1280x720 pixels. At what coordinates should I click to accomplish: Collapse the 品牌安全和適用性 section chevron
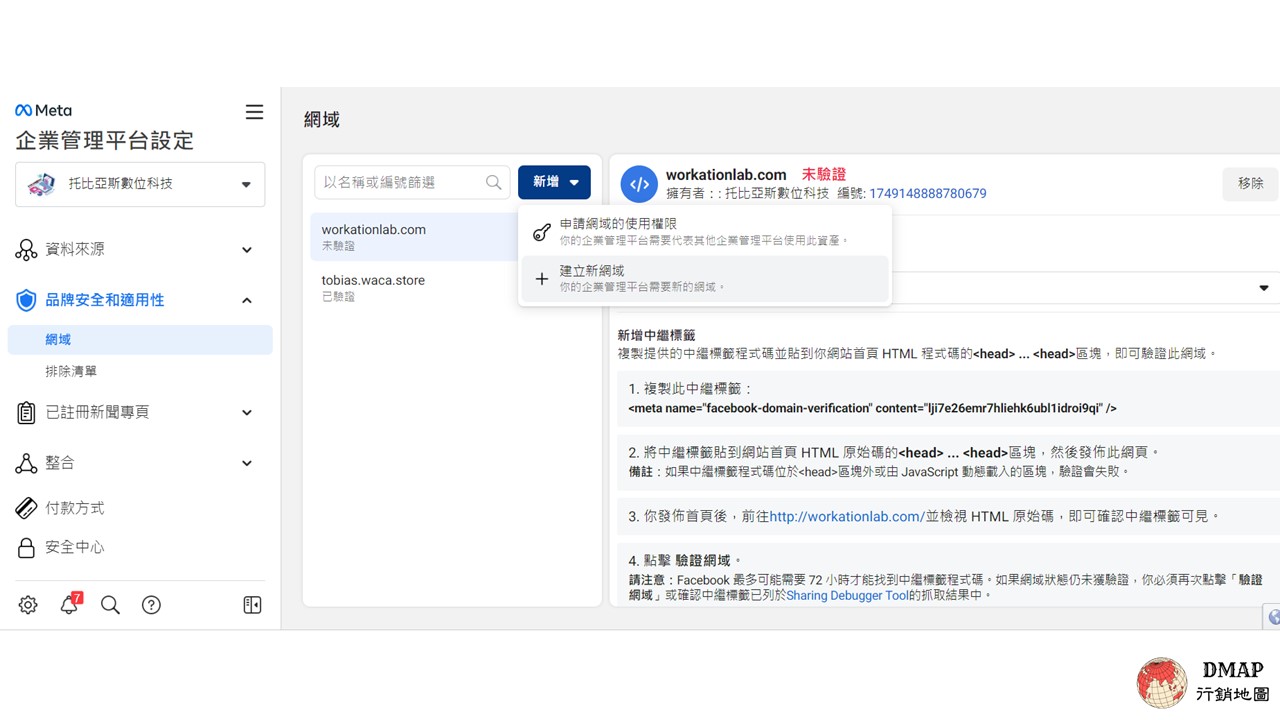click(x=247, y=300)
